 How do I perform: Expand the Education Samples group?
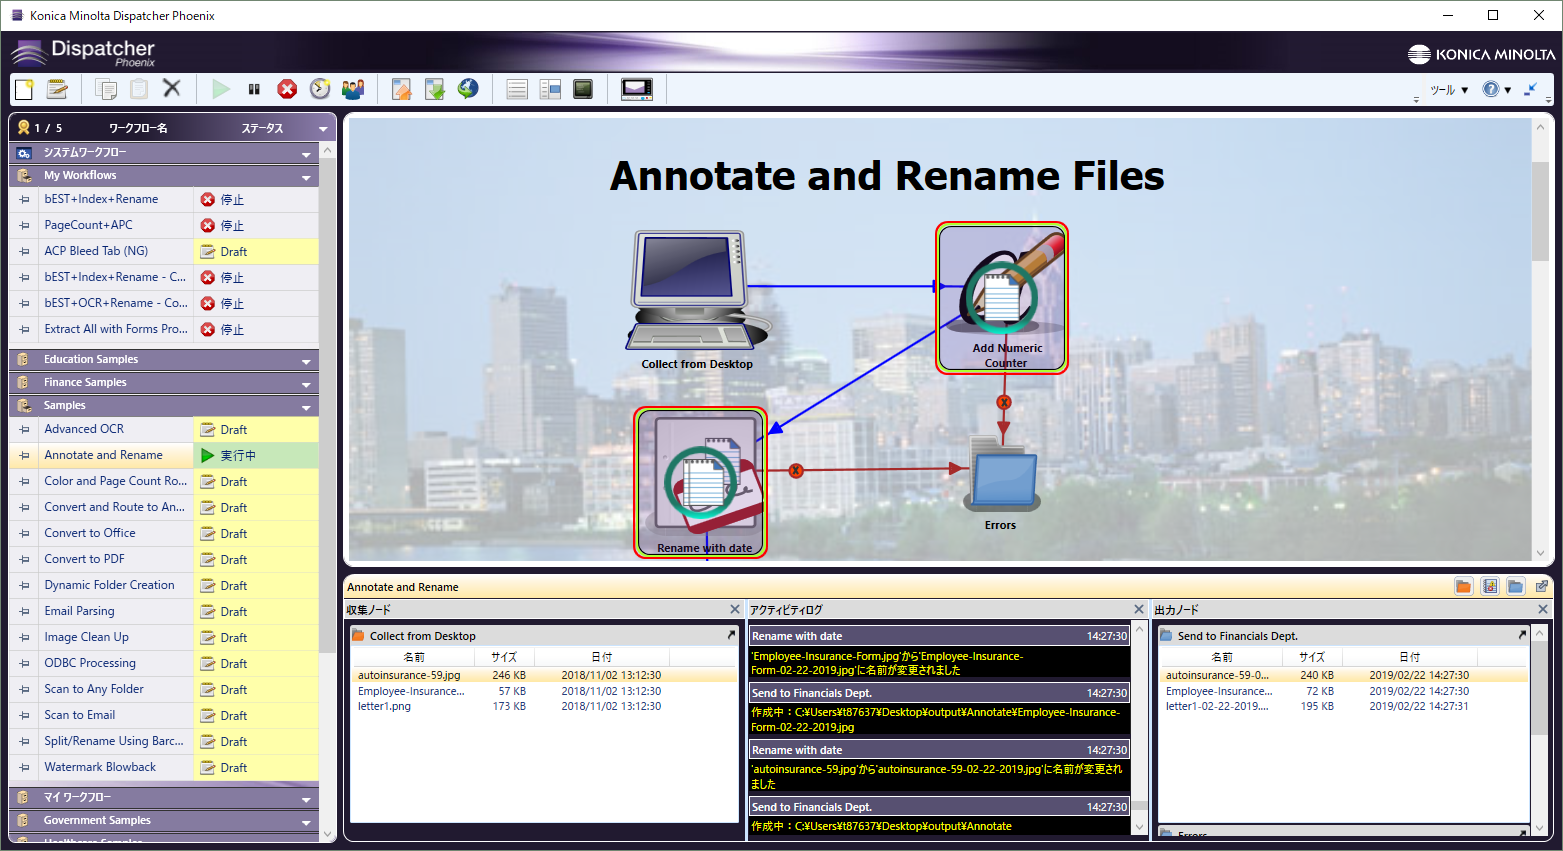point(307,361)
